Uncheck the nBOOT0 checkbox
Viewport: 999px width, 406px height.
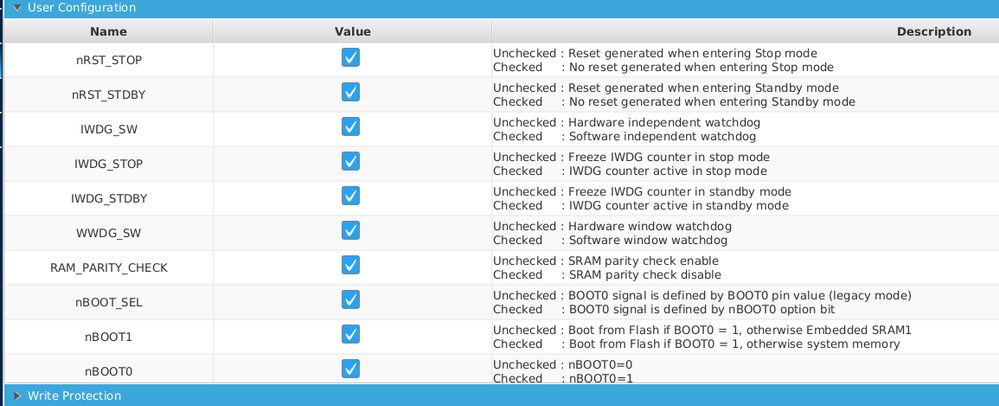tap(350, 369)
